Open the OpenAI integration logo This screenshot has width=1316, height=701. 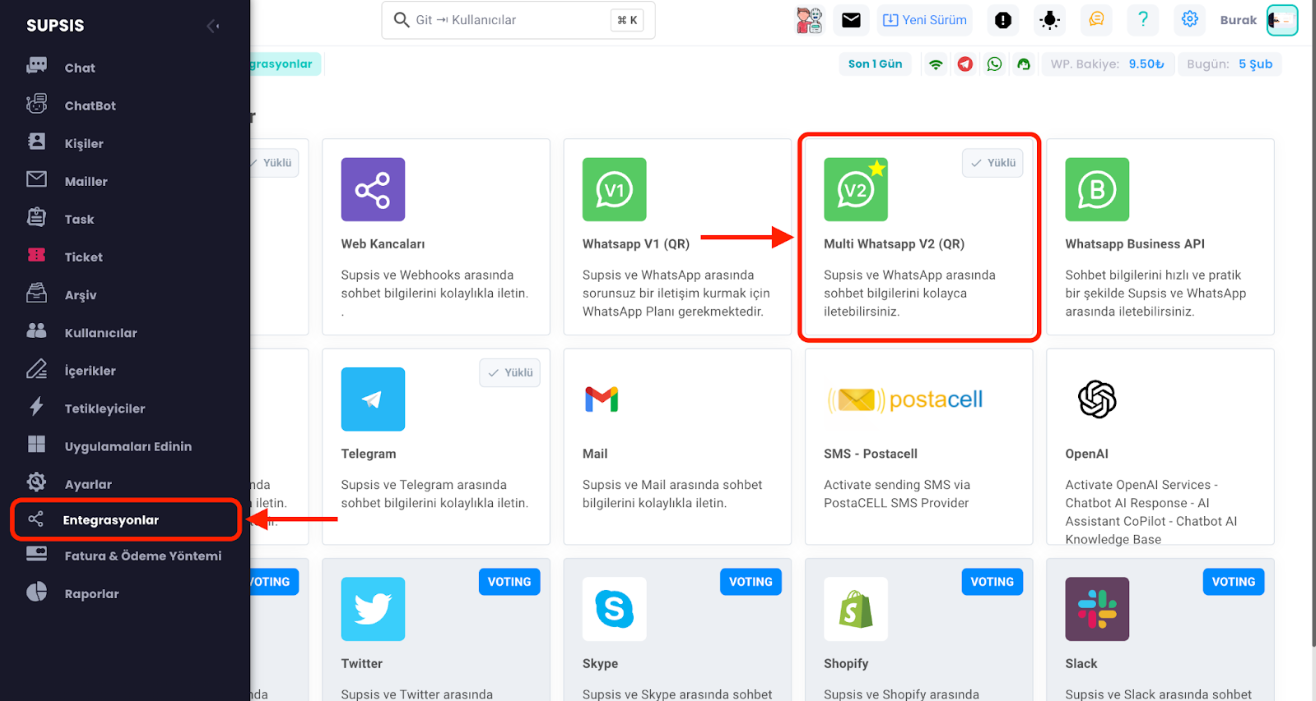pos(1097,400)
